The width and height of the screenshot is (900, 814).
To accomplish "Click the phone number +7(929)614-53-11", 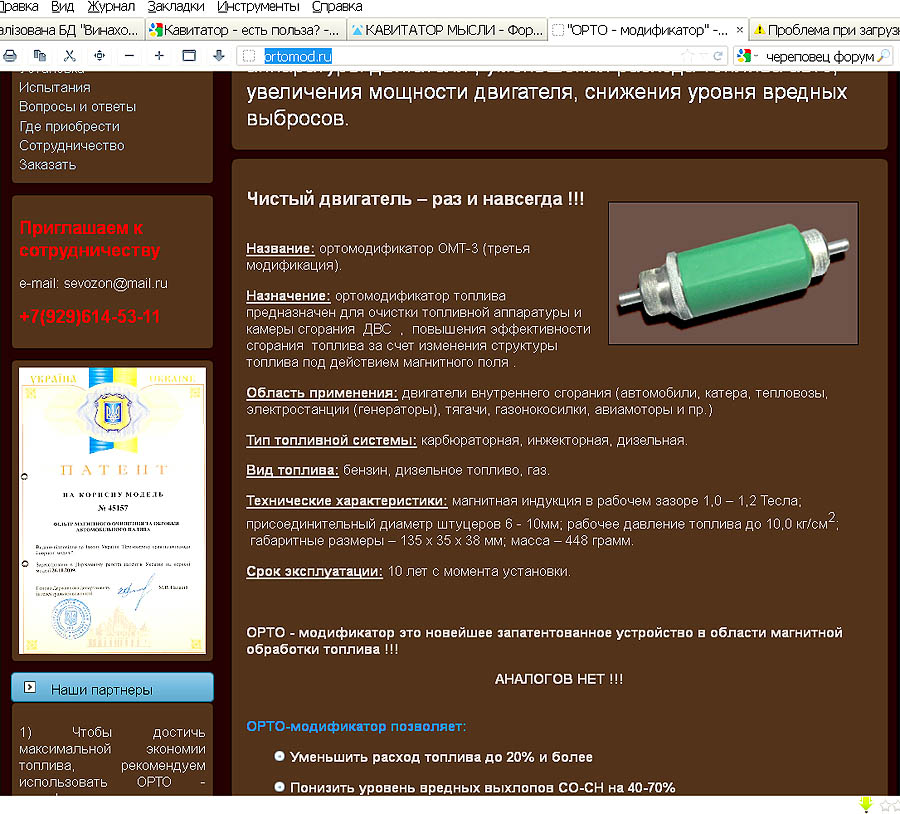I will coord(90,316).
